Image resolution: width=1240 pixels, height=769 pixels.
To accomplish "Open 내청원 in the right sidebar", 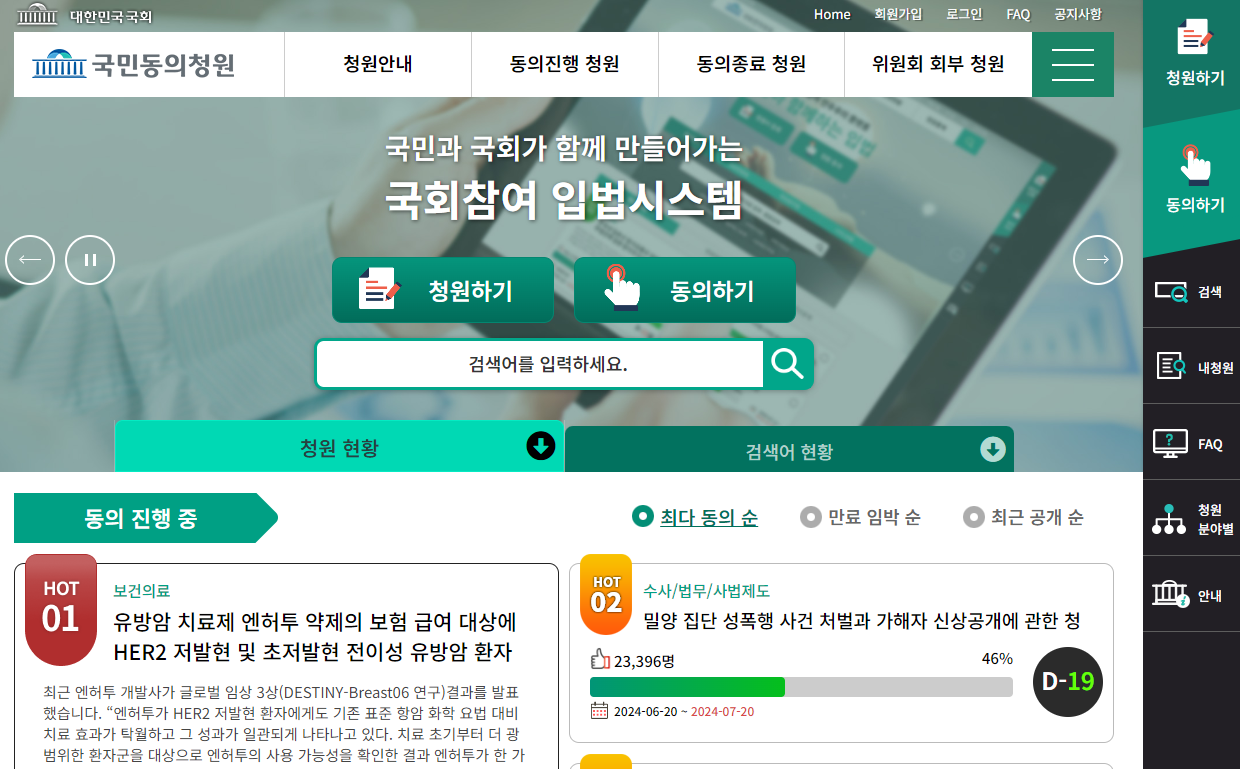I will (1191, 367).
